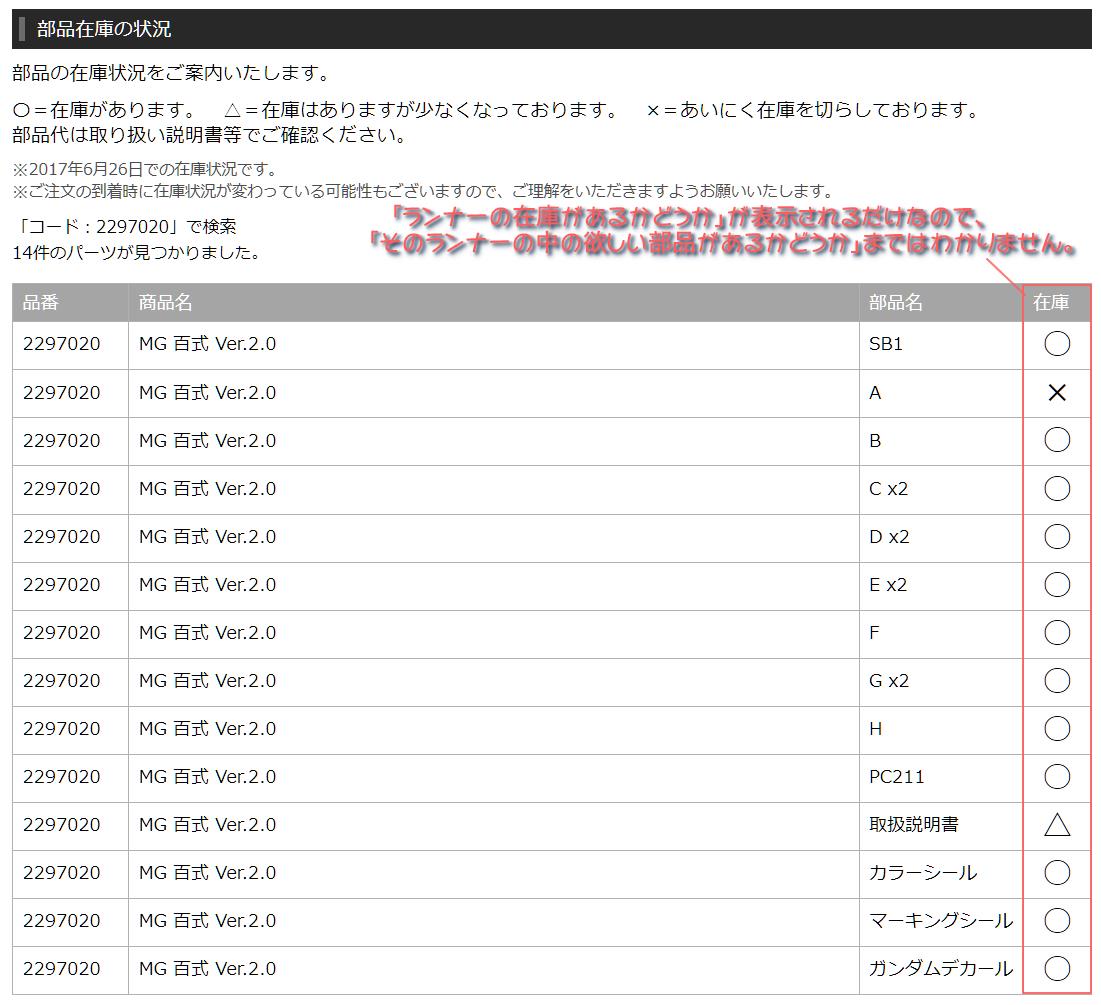The image size is (1101, 1005).
Task: Click the stock circle in row B
Action: click(1057, 440)
